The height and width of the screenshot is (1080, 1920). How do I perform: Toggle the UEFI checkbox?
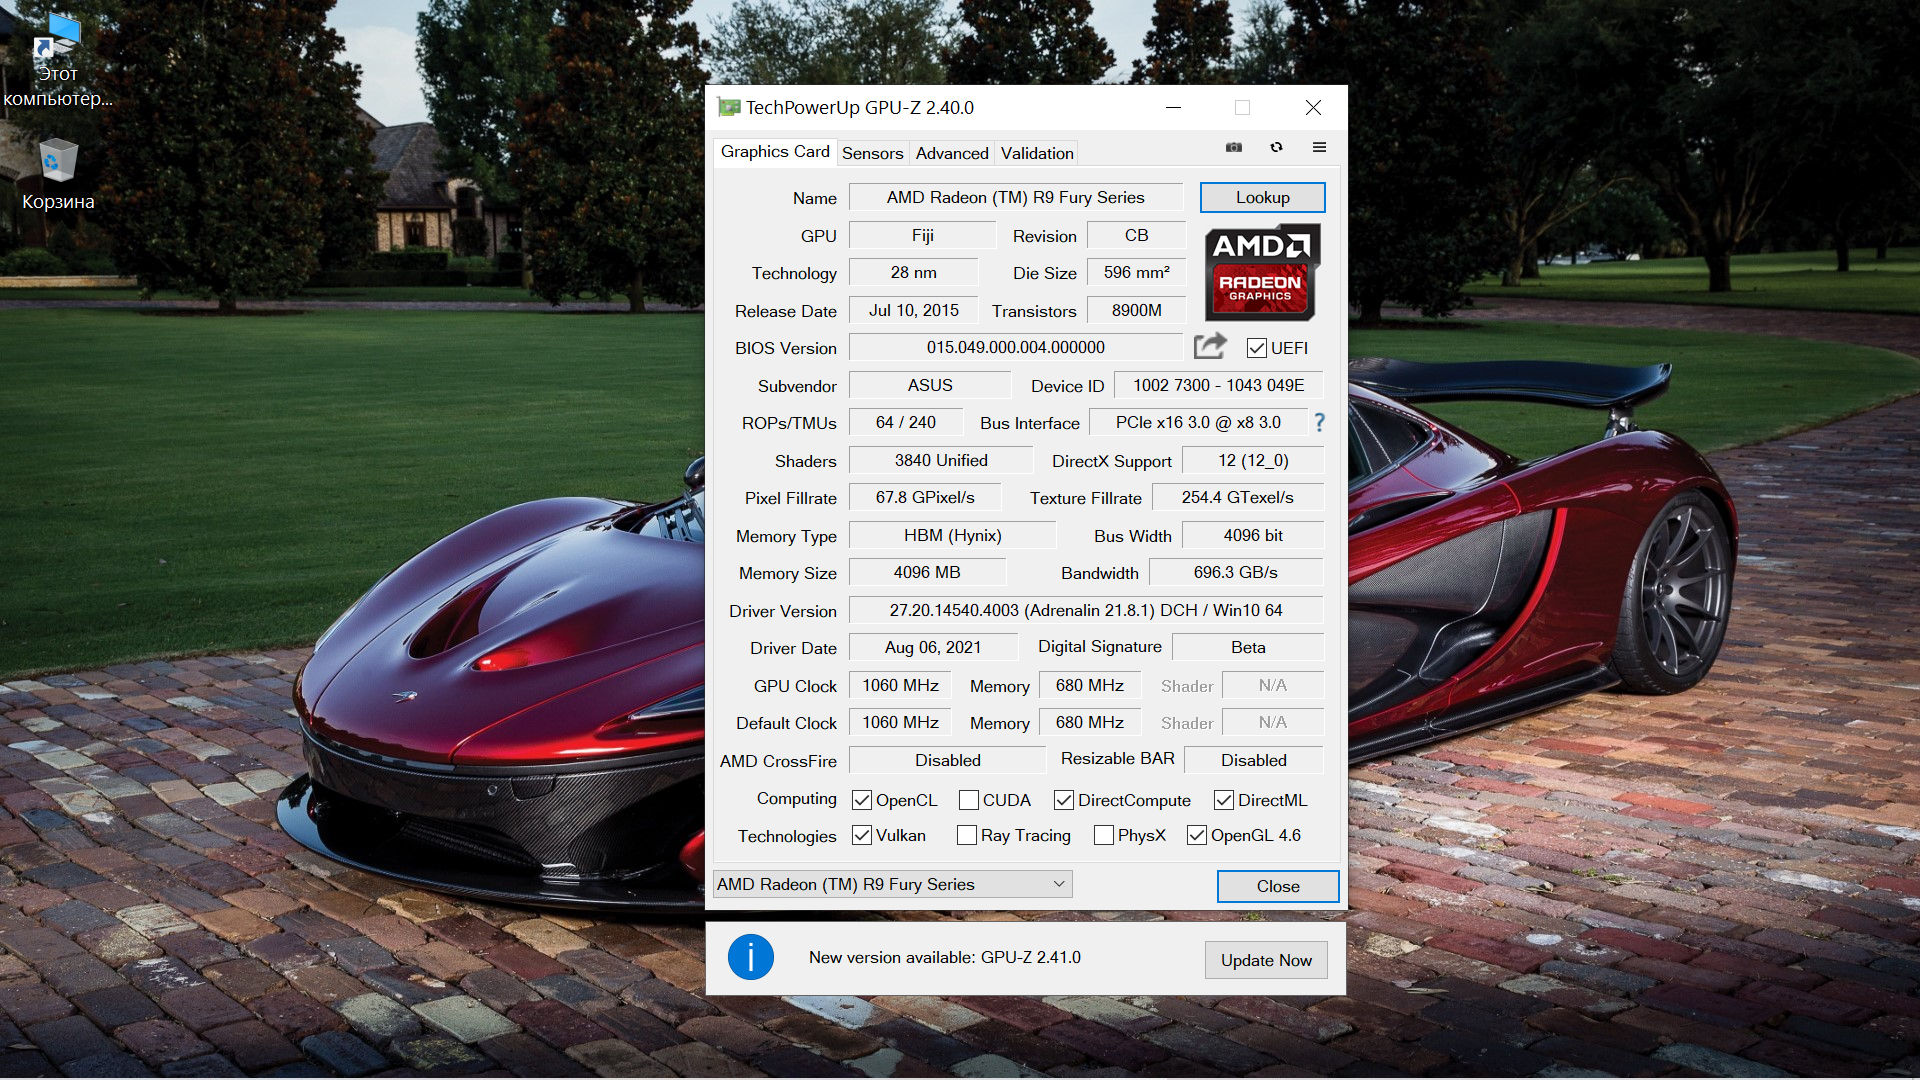pyautogui.click(x=1257, y=348)
